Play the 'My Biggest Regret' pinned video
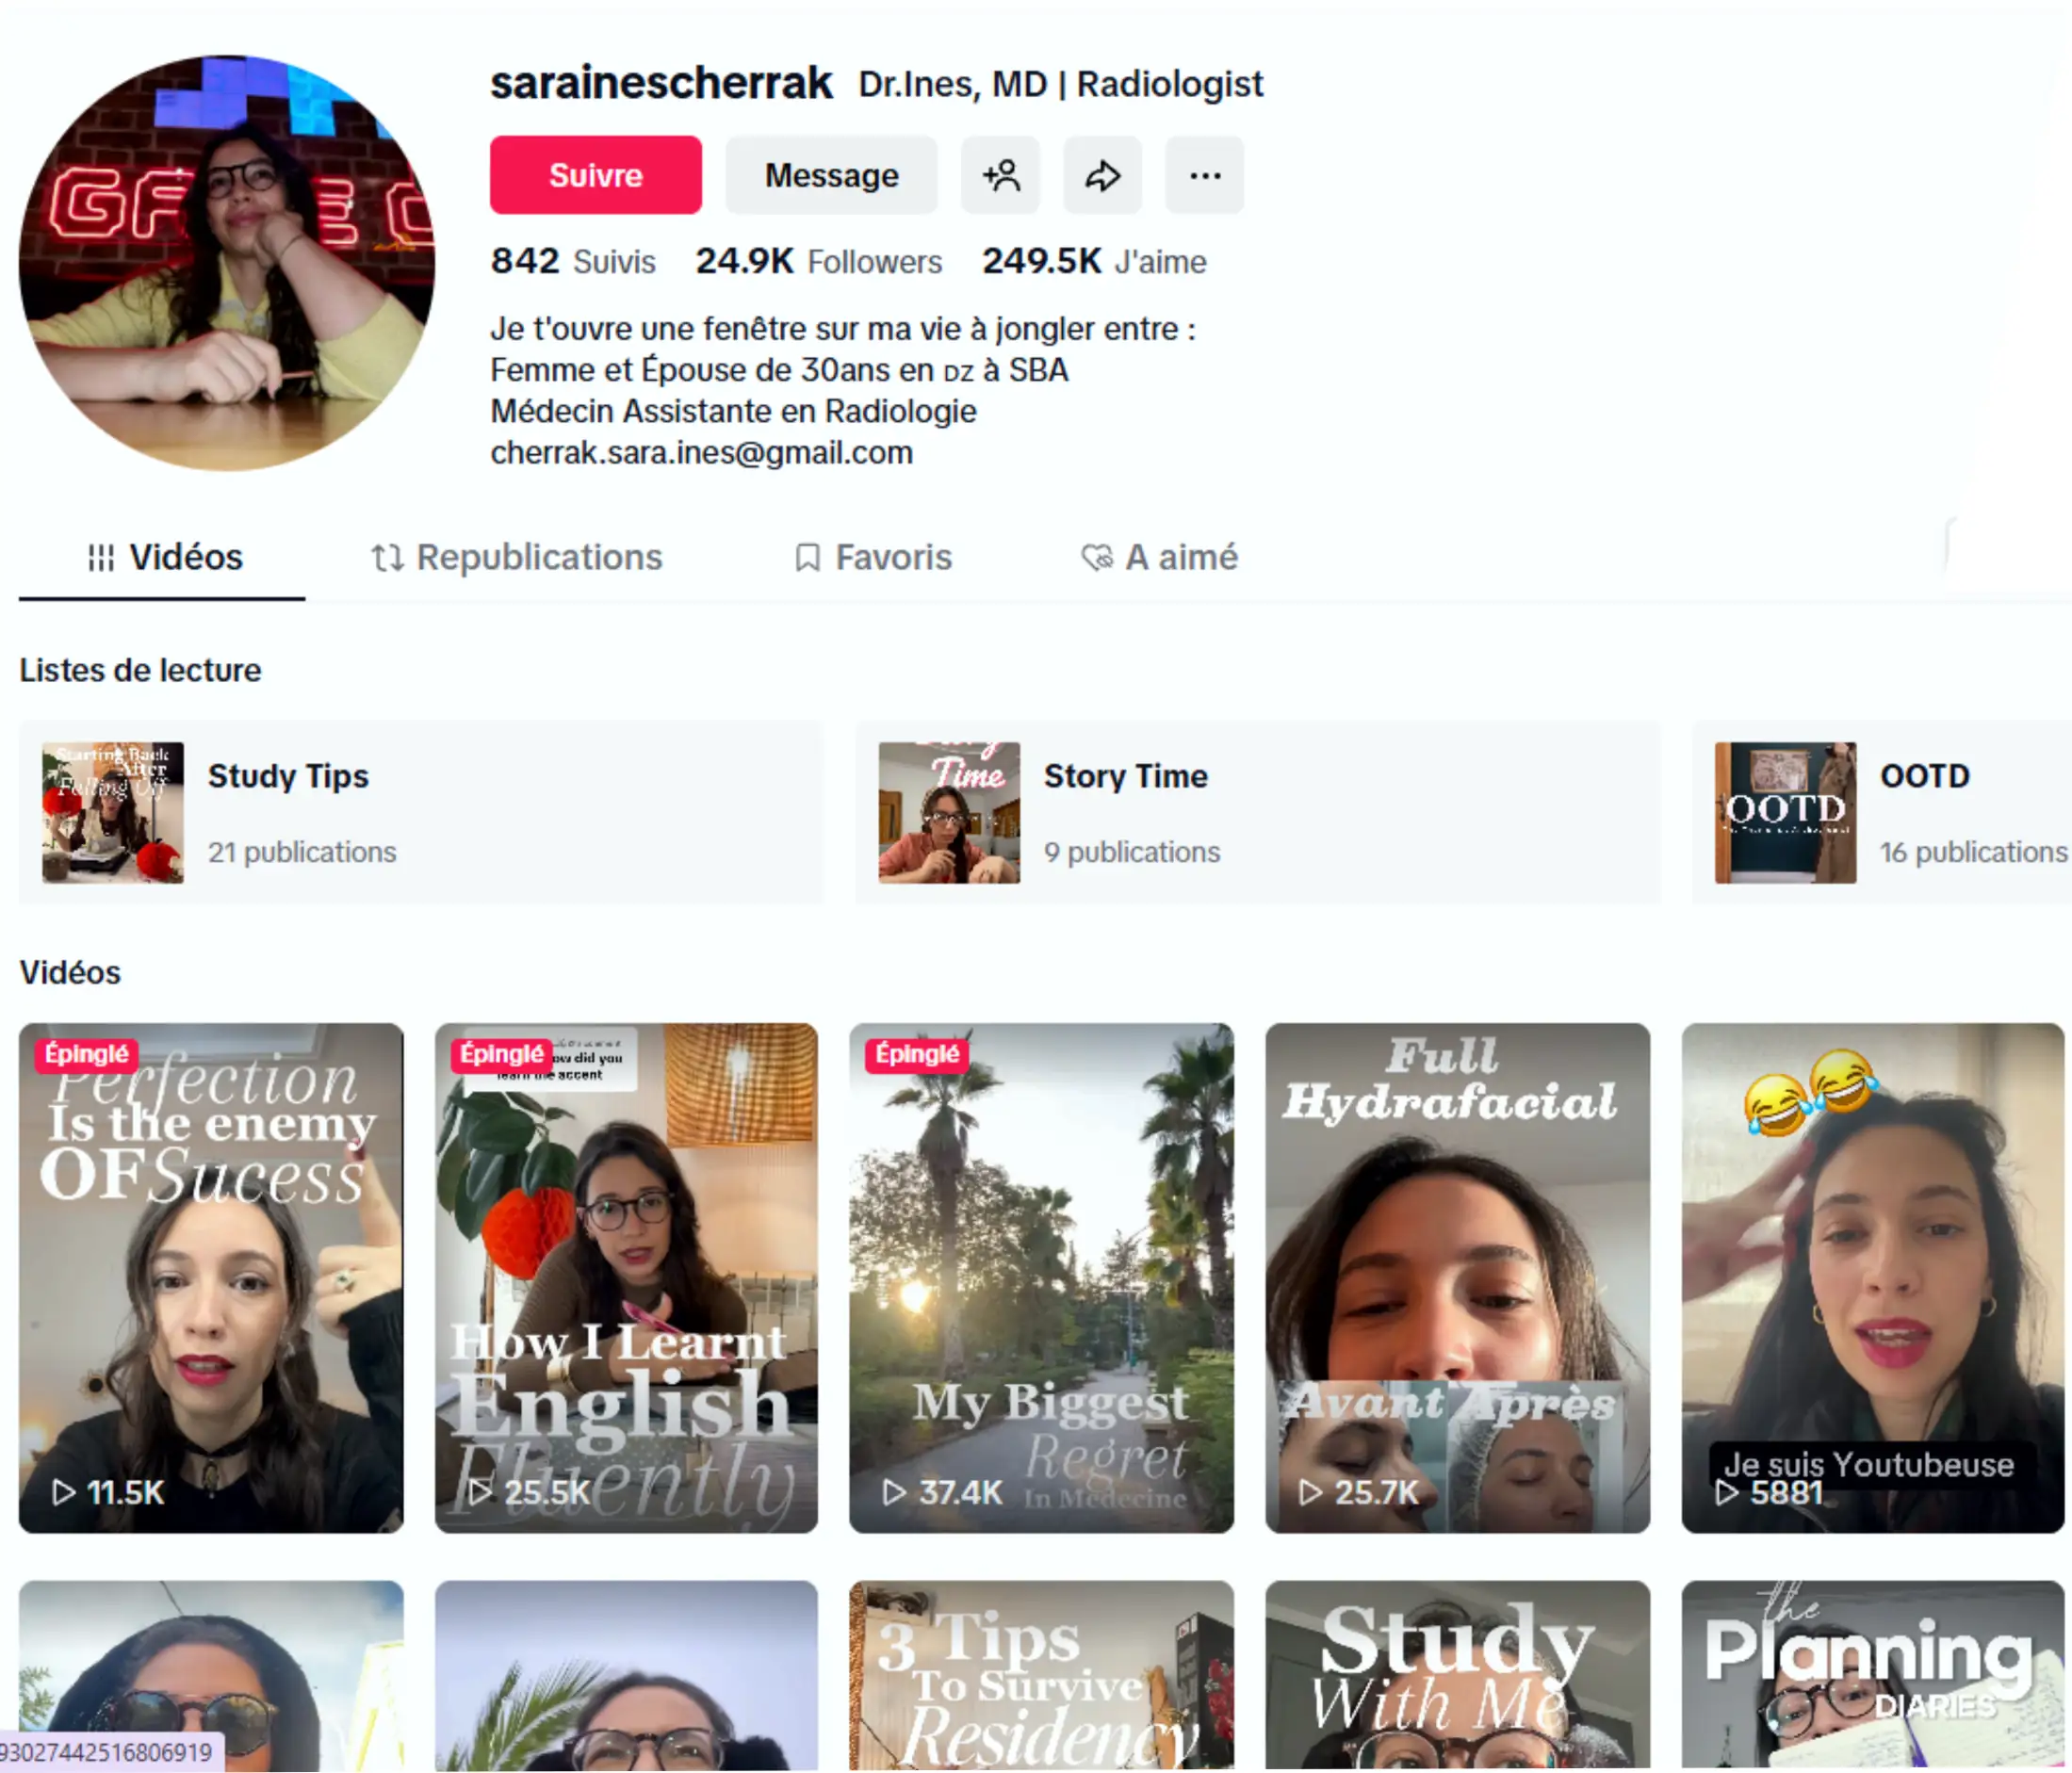Screen dimensions: 2072x1773 click(x=1041, y=1277)
